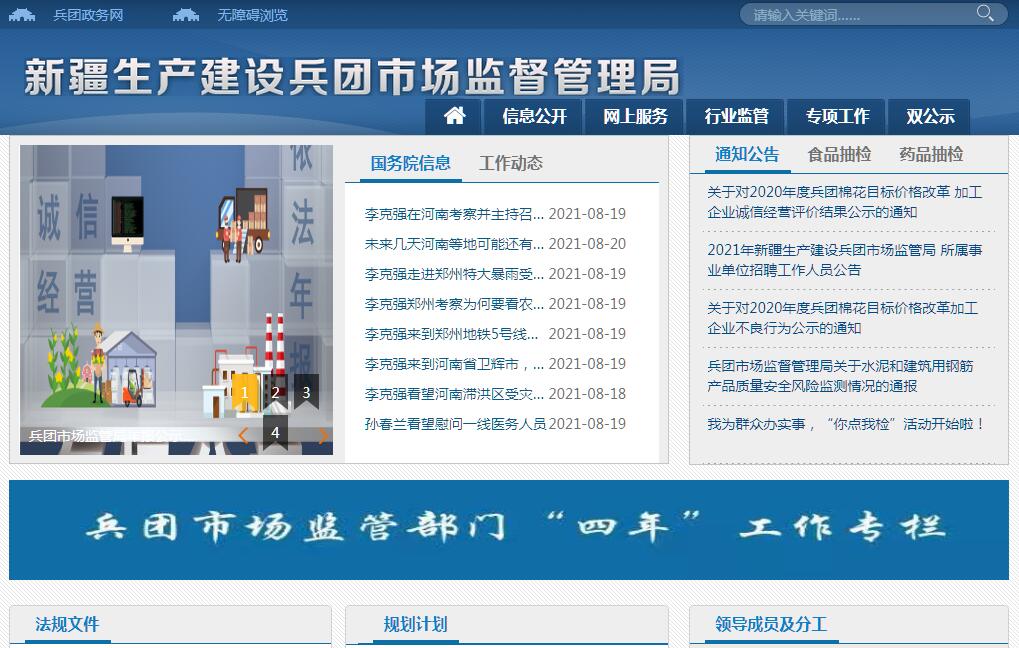Open the 网上服务 menu item
The width and height of the screenshot is (1019, 648).
coord(635,116)
